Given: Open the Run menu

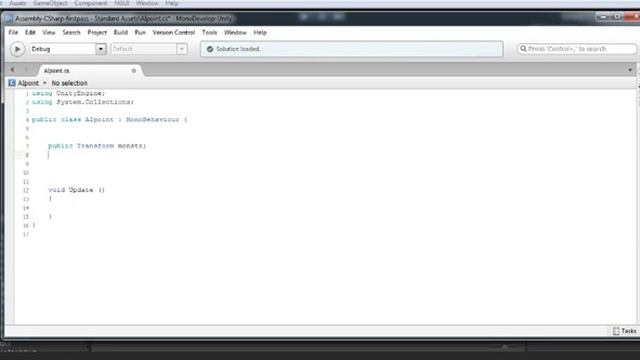Looking at the screenshot, I should click(140, 32).
